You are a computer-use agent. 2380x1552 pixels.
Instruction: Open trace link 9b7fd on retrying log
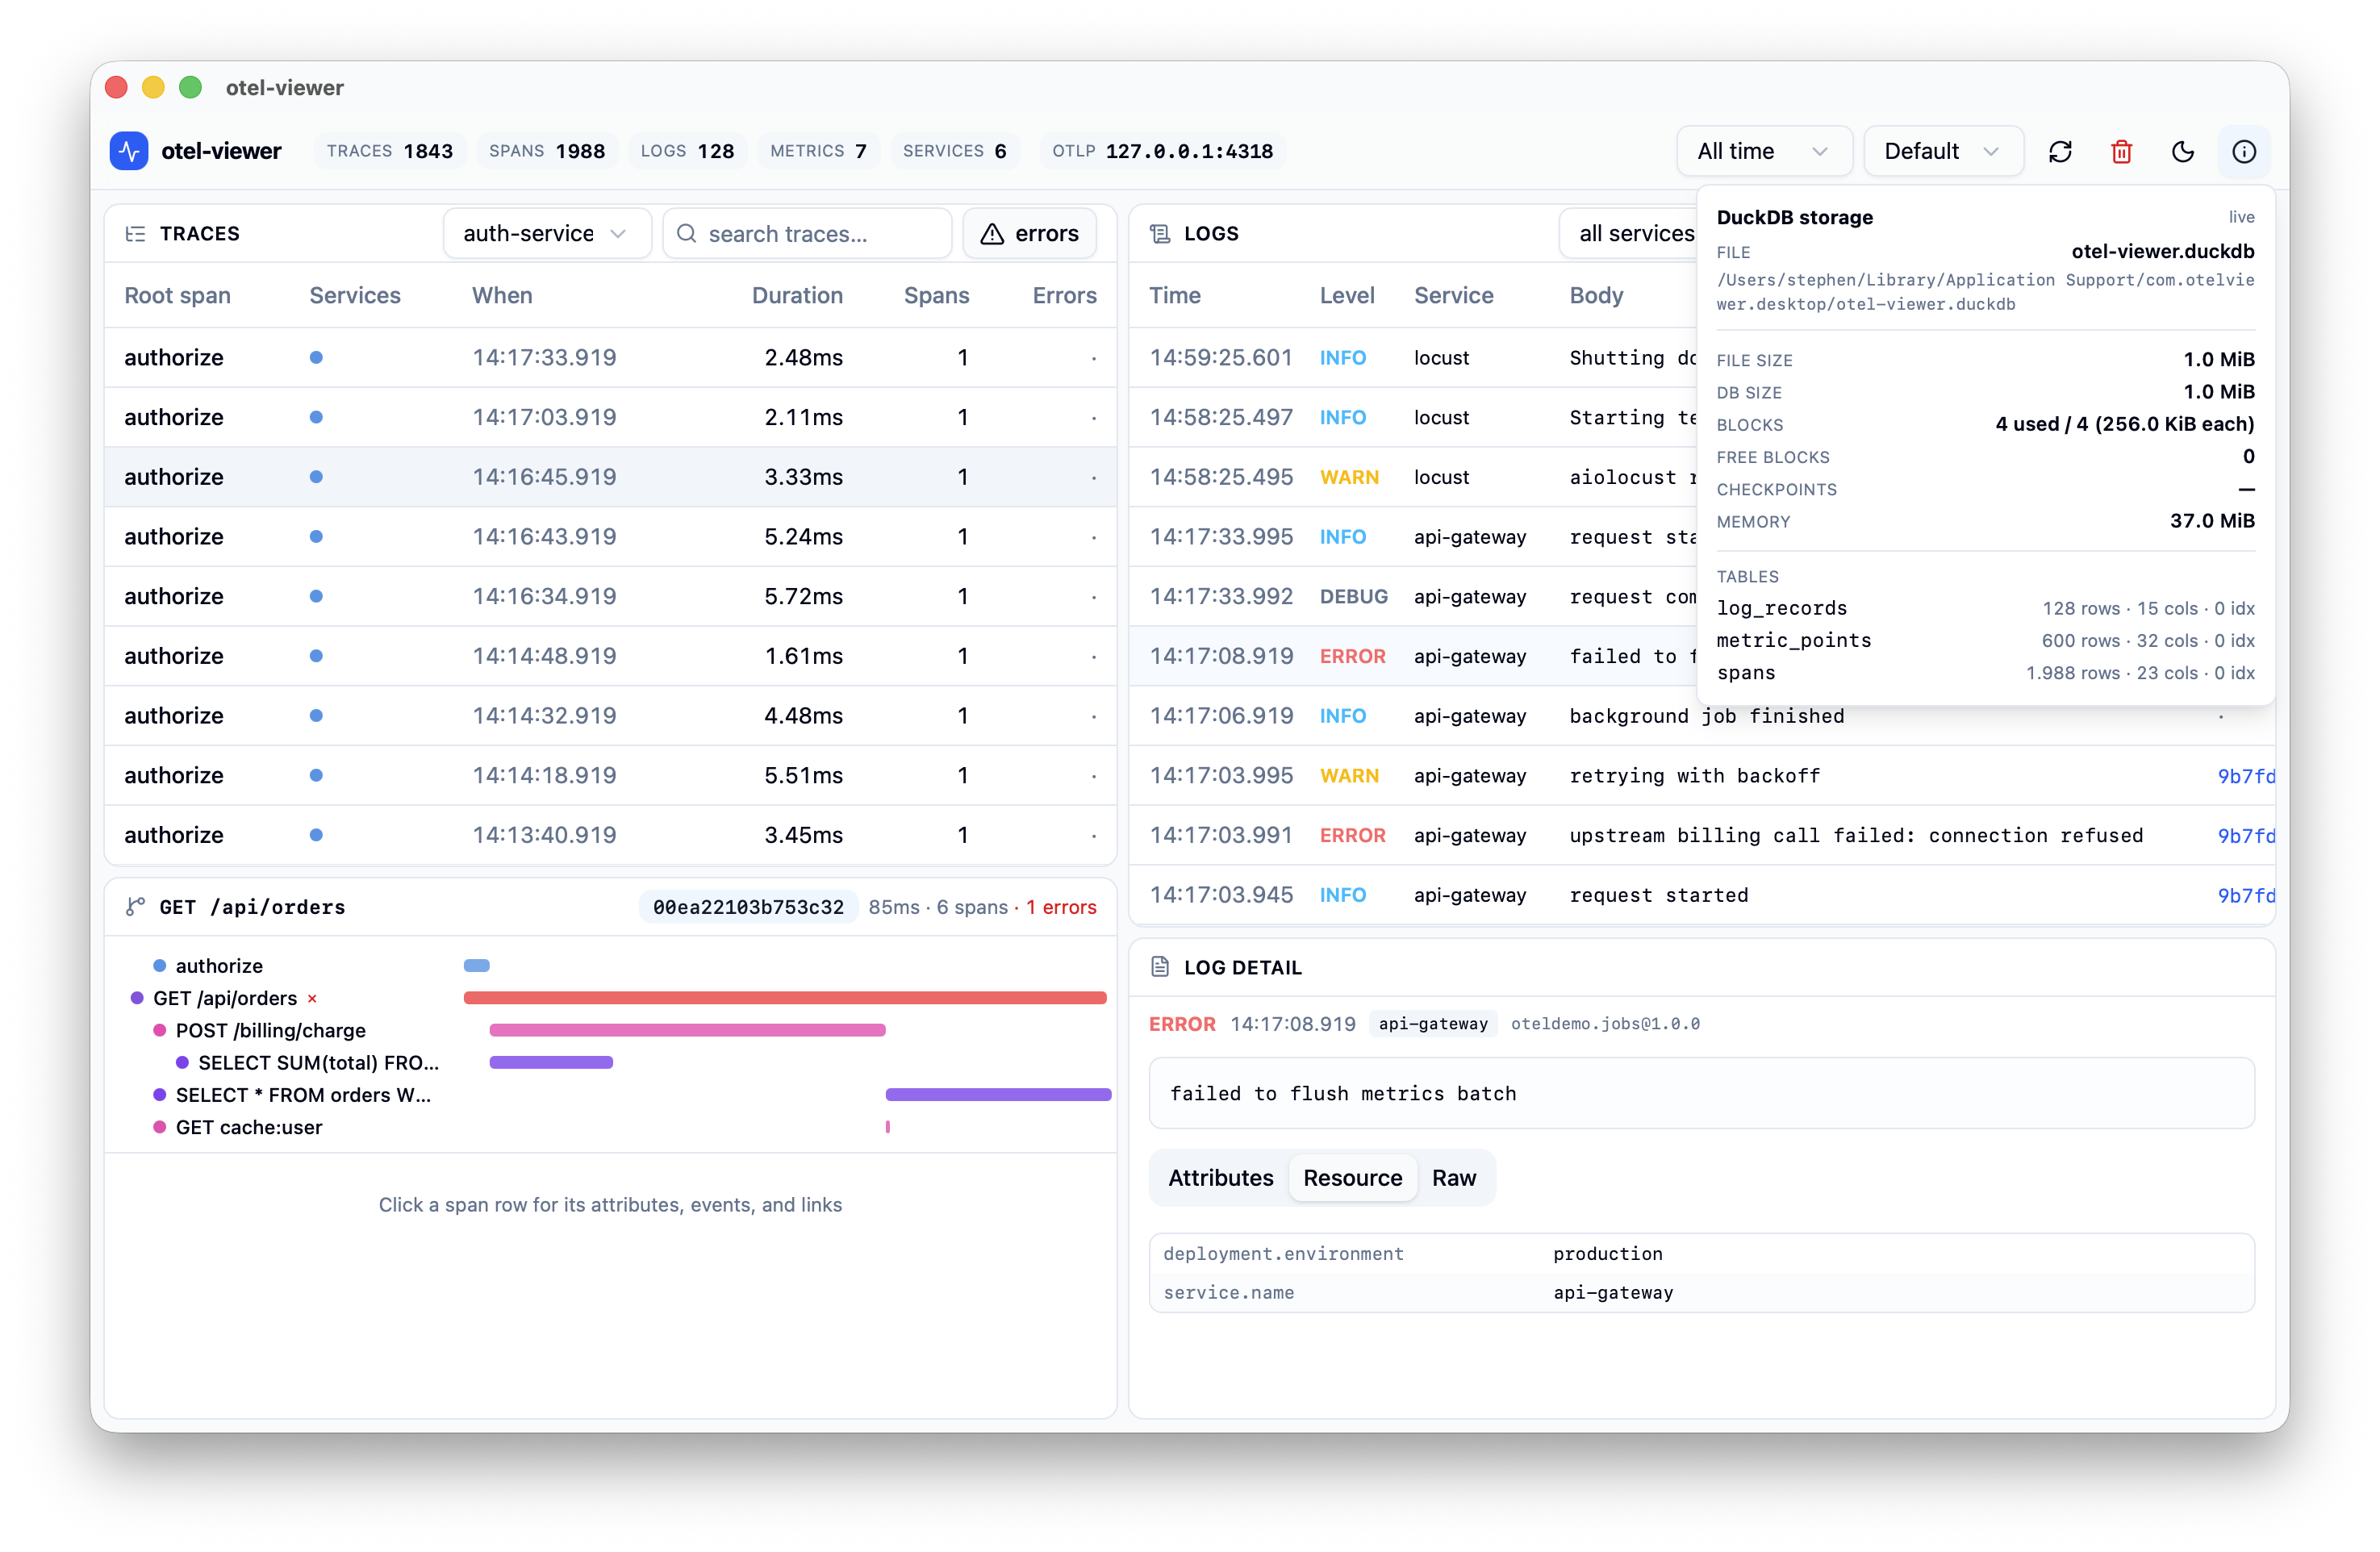pos(2245,776)
